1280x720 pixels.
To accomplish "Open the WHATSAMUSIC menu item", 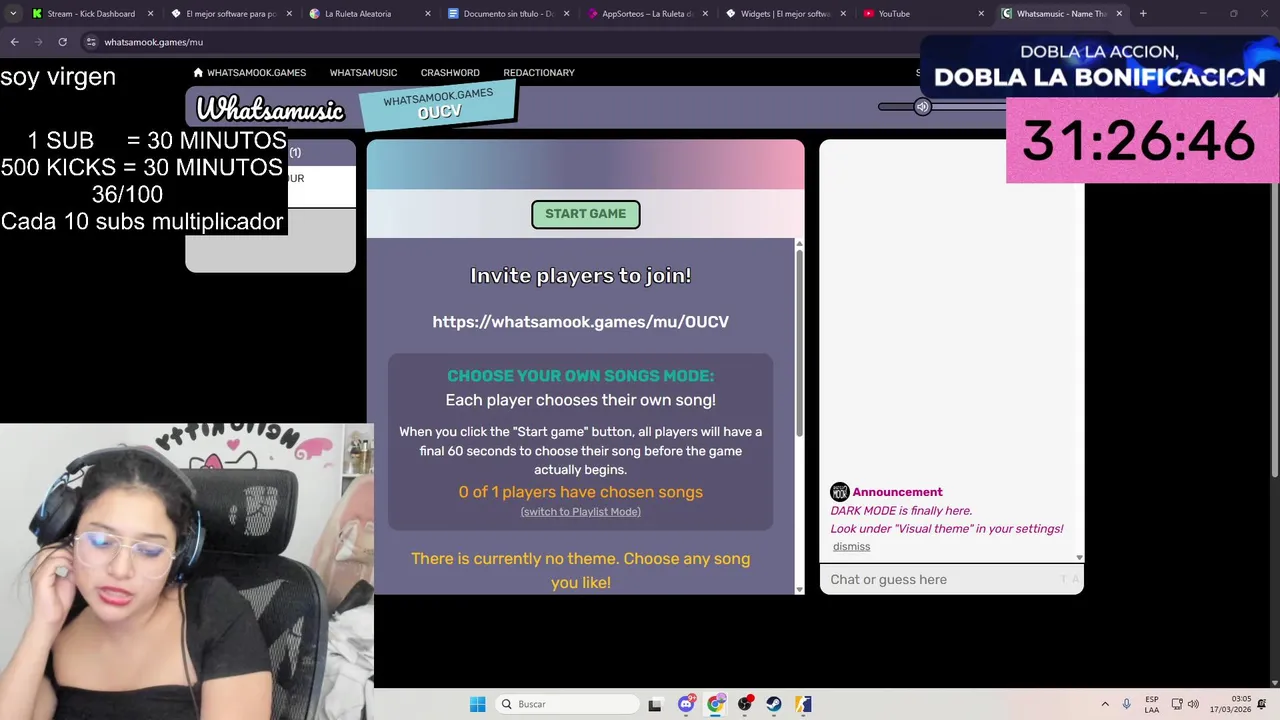I will pos(363,73).
